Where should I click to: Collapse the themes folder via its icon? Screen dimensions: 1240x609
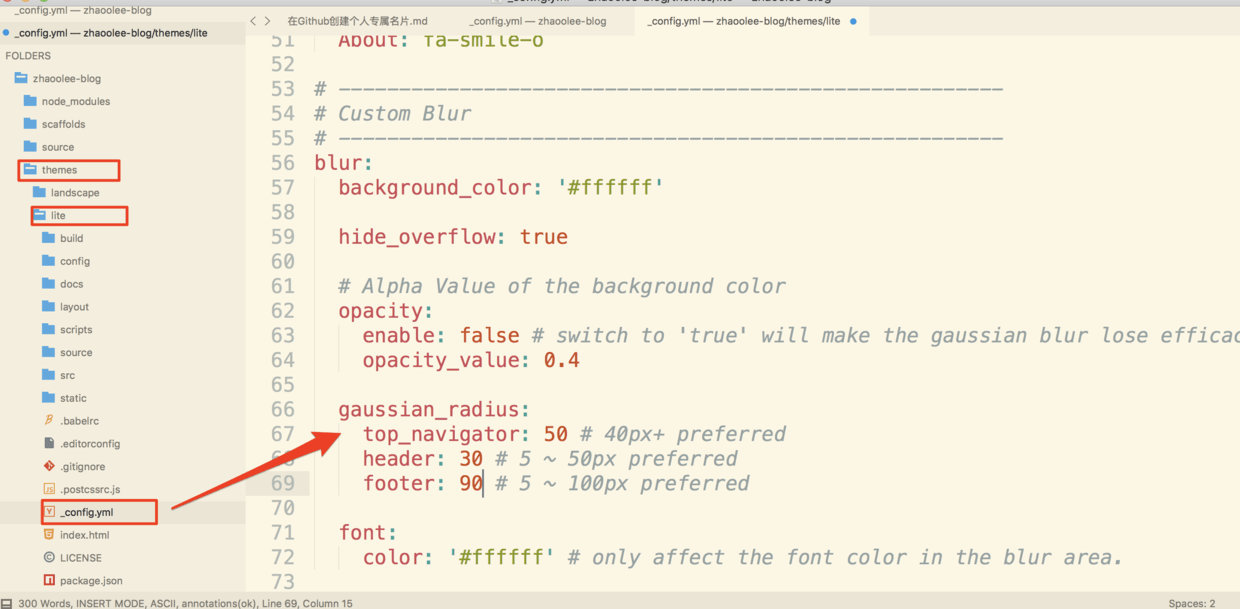[30, 170]
